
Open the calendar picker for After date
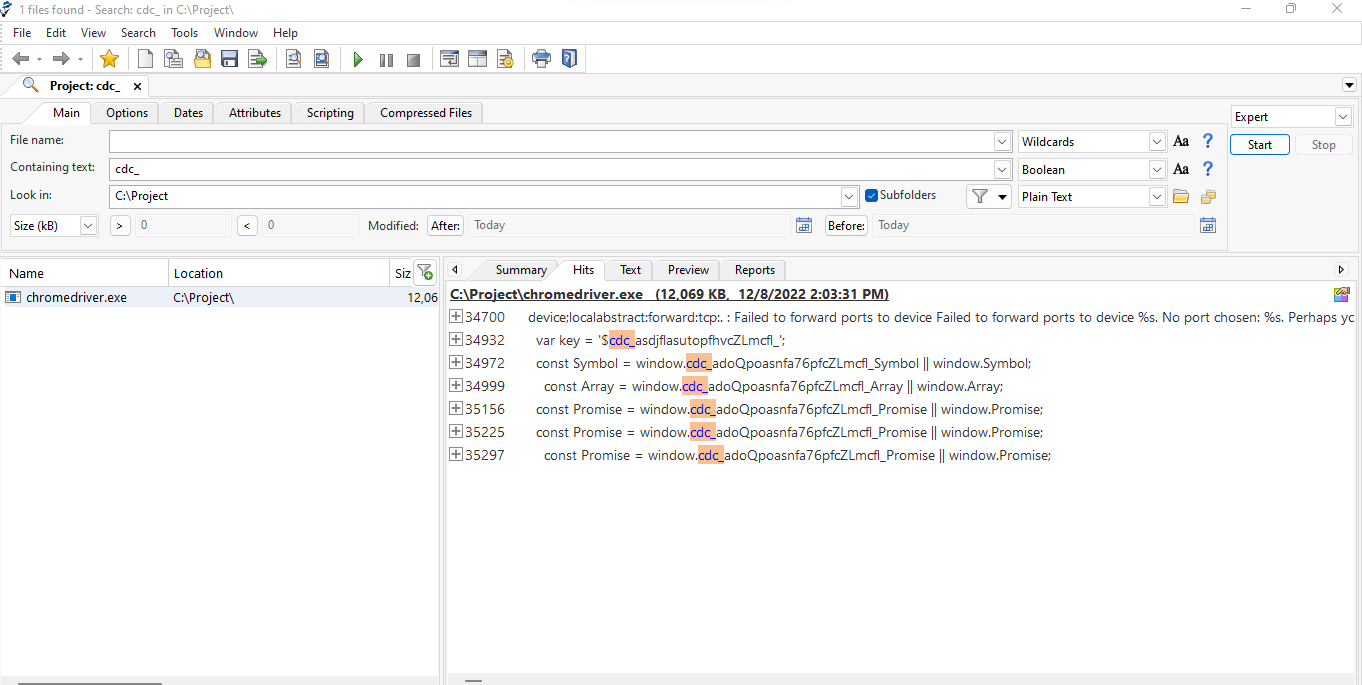click(804, 225)
